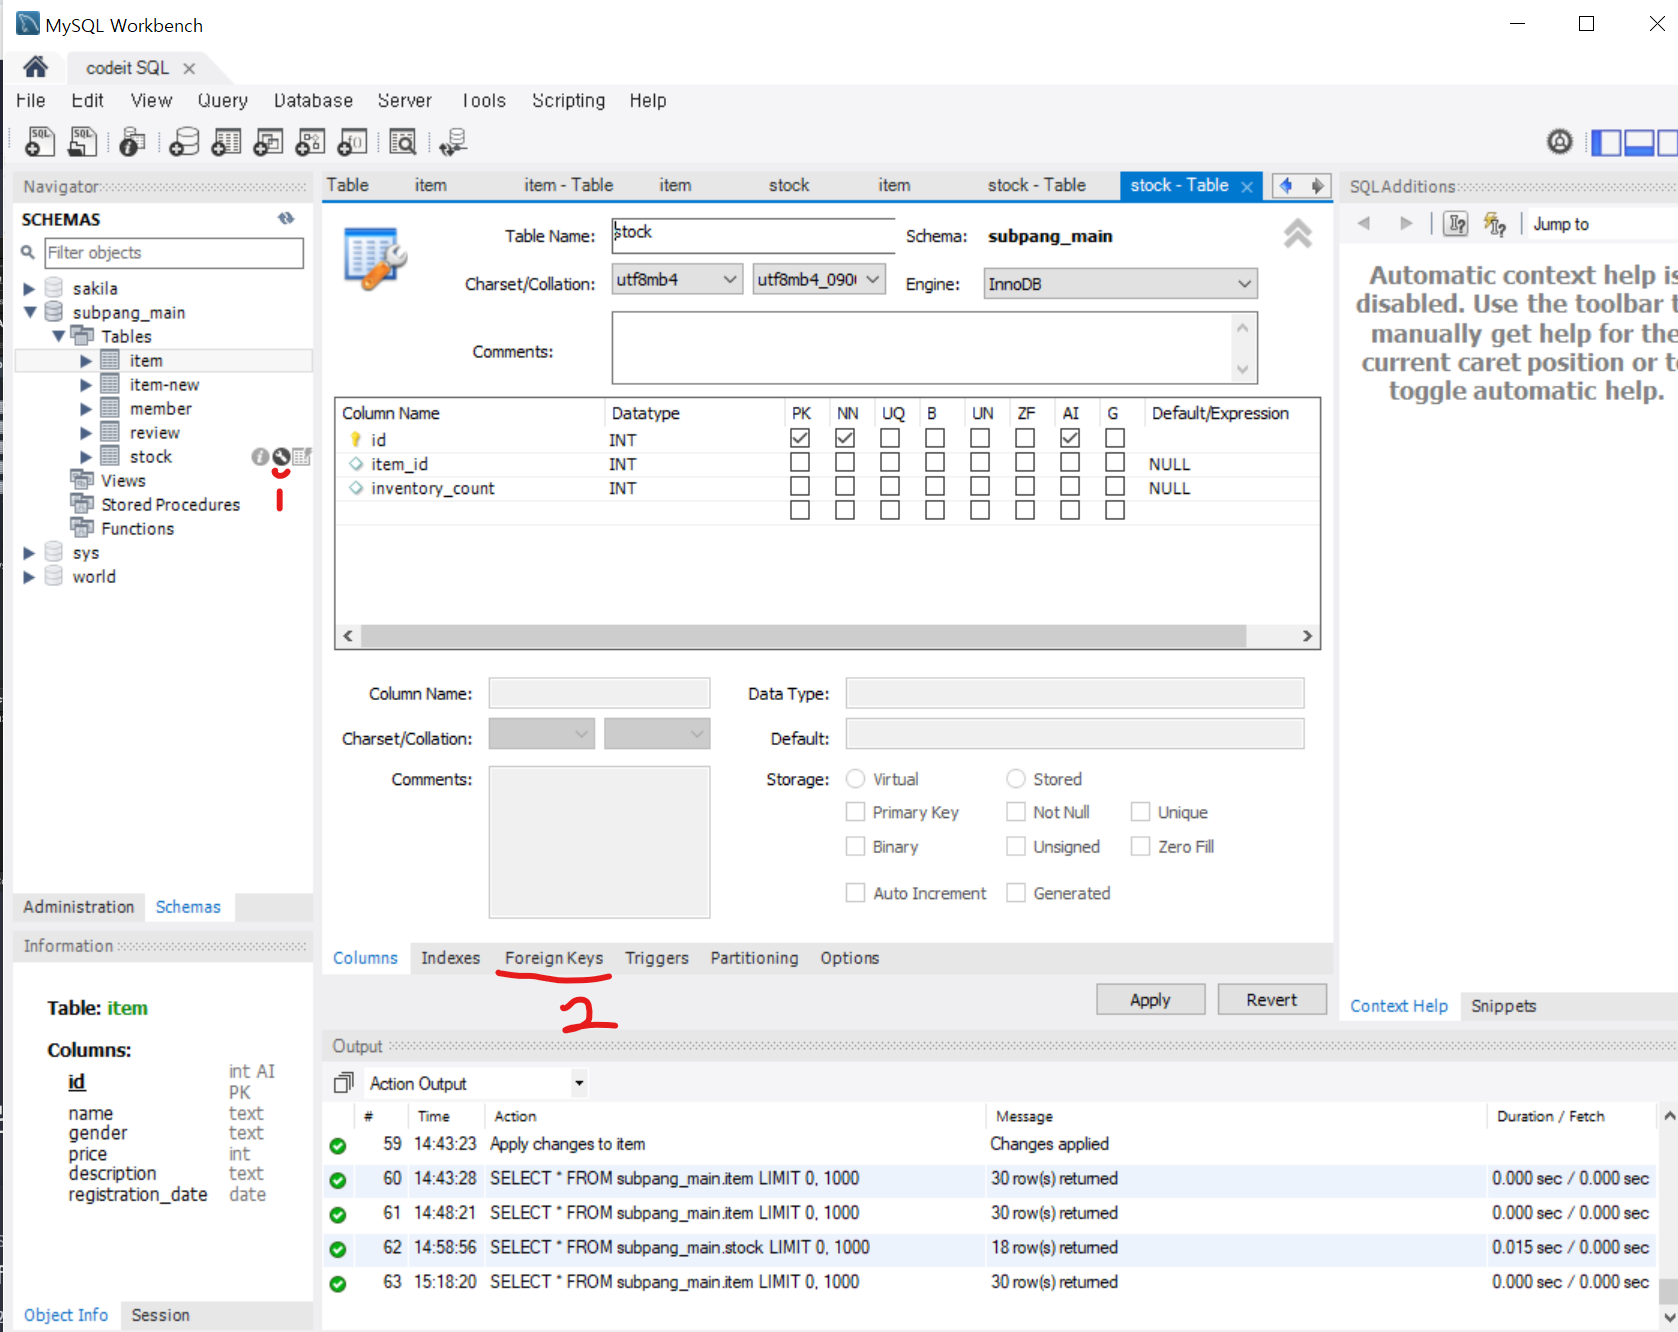Expand the member table node
Image resolution: width=1678 pixels, height=1332 pixels.
point(86,409)
